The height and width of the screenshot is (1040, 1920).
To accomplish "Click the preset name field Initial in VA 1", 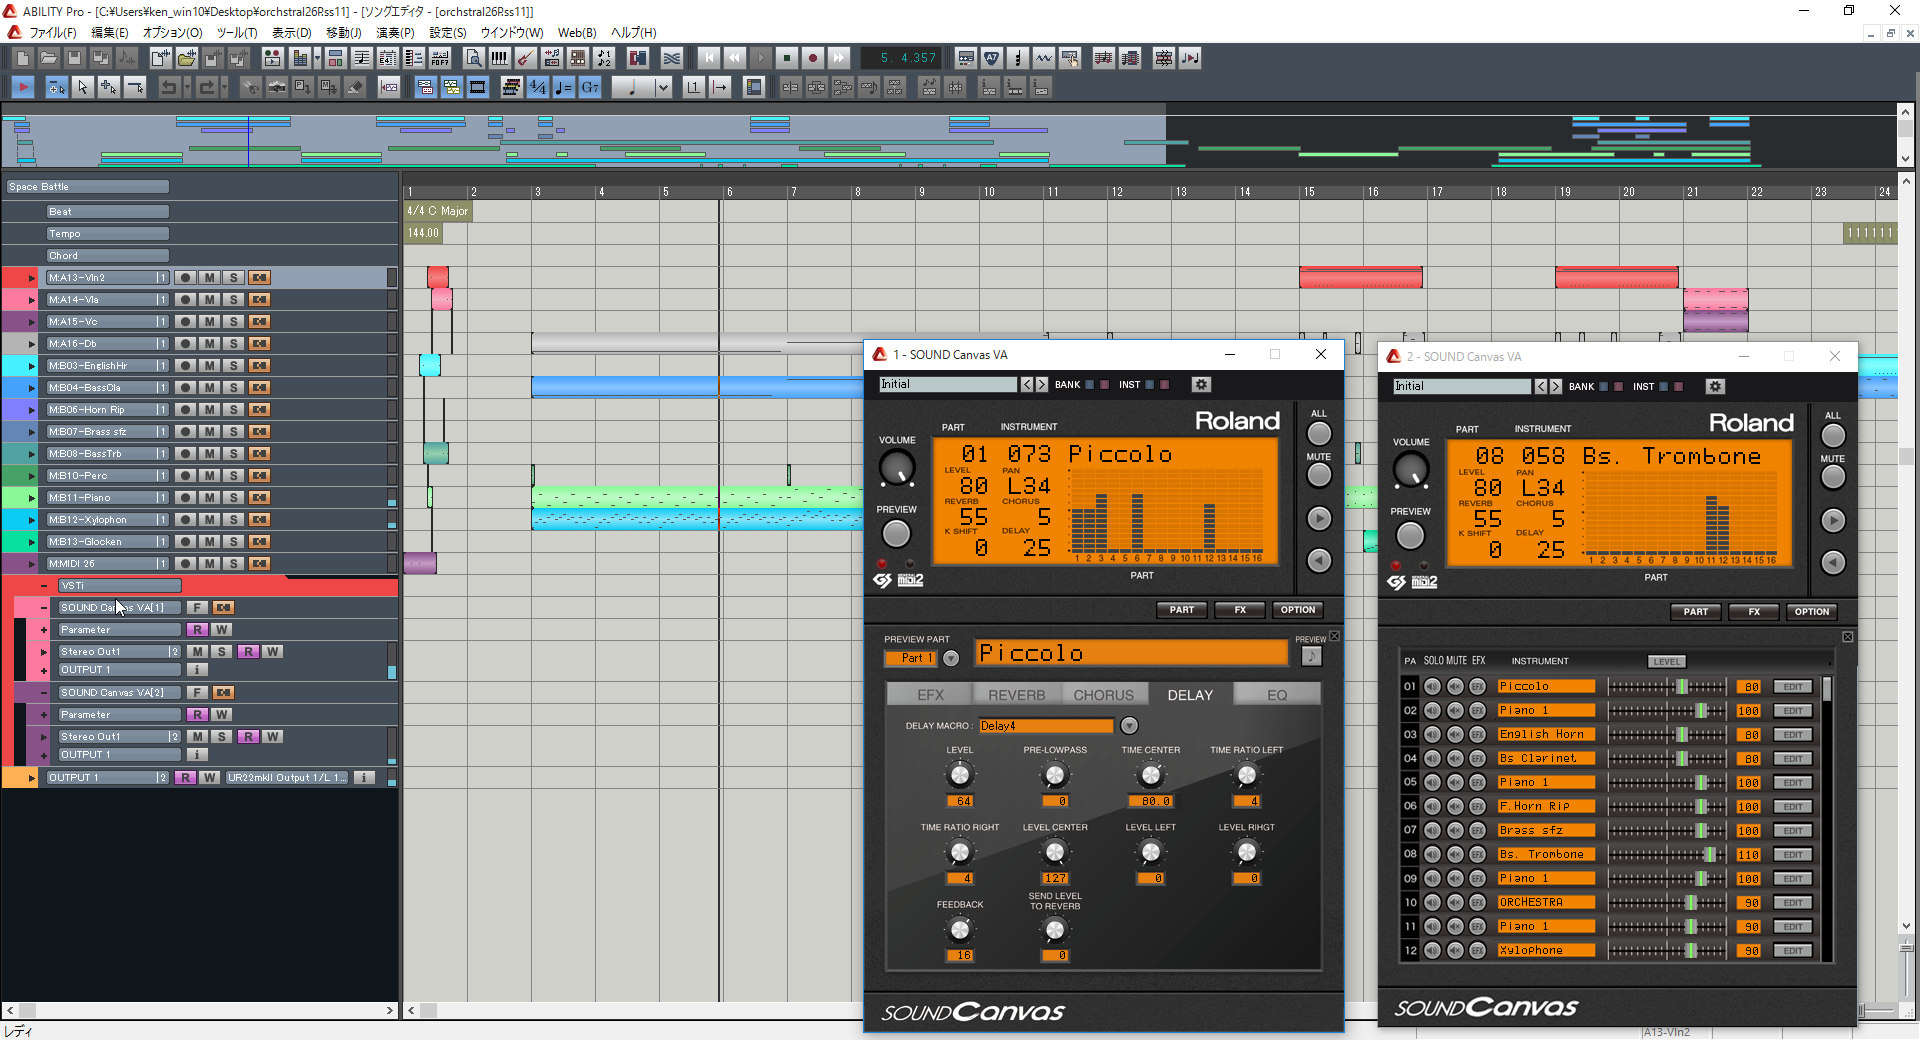I will coord(948,385).
